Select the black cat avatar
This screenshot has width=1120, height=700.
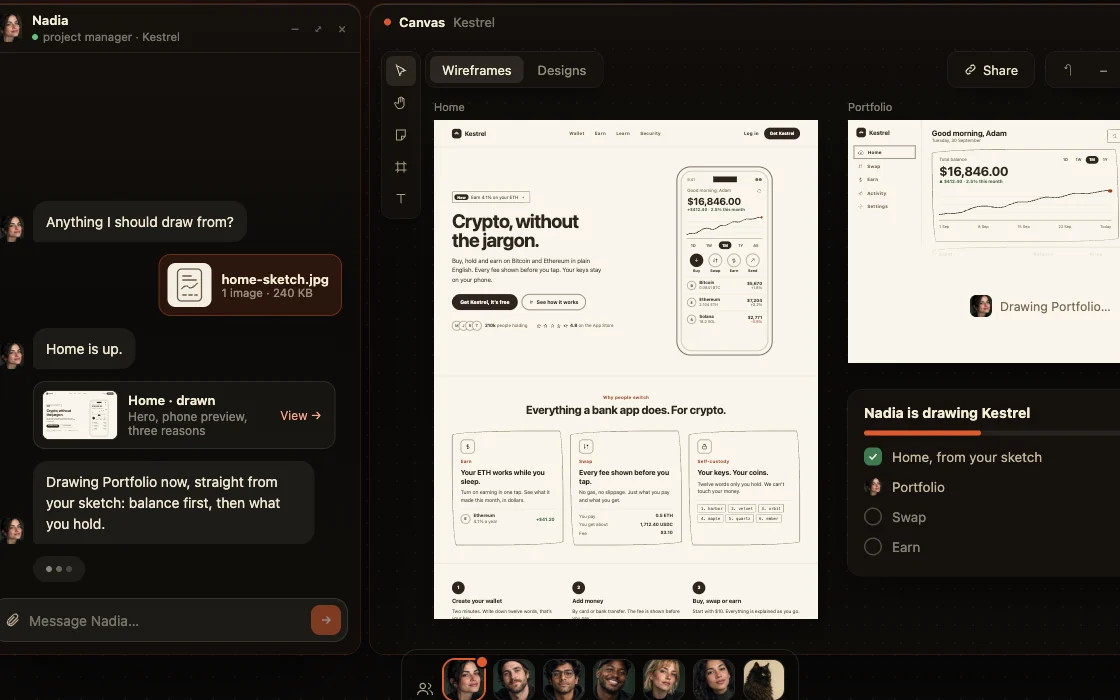pos(764,679)
